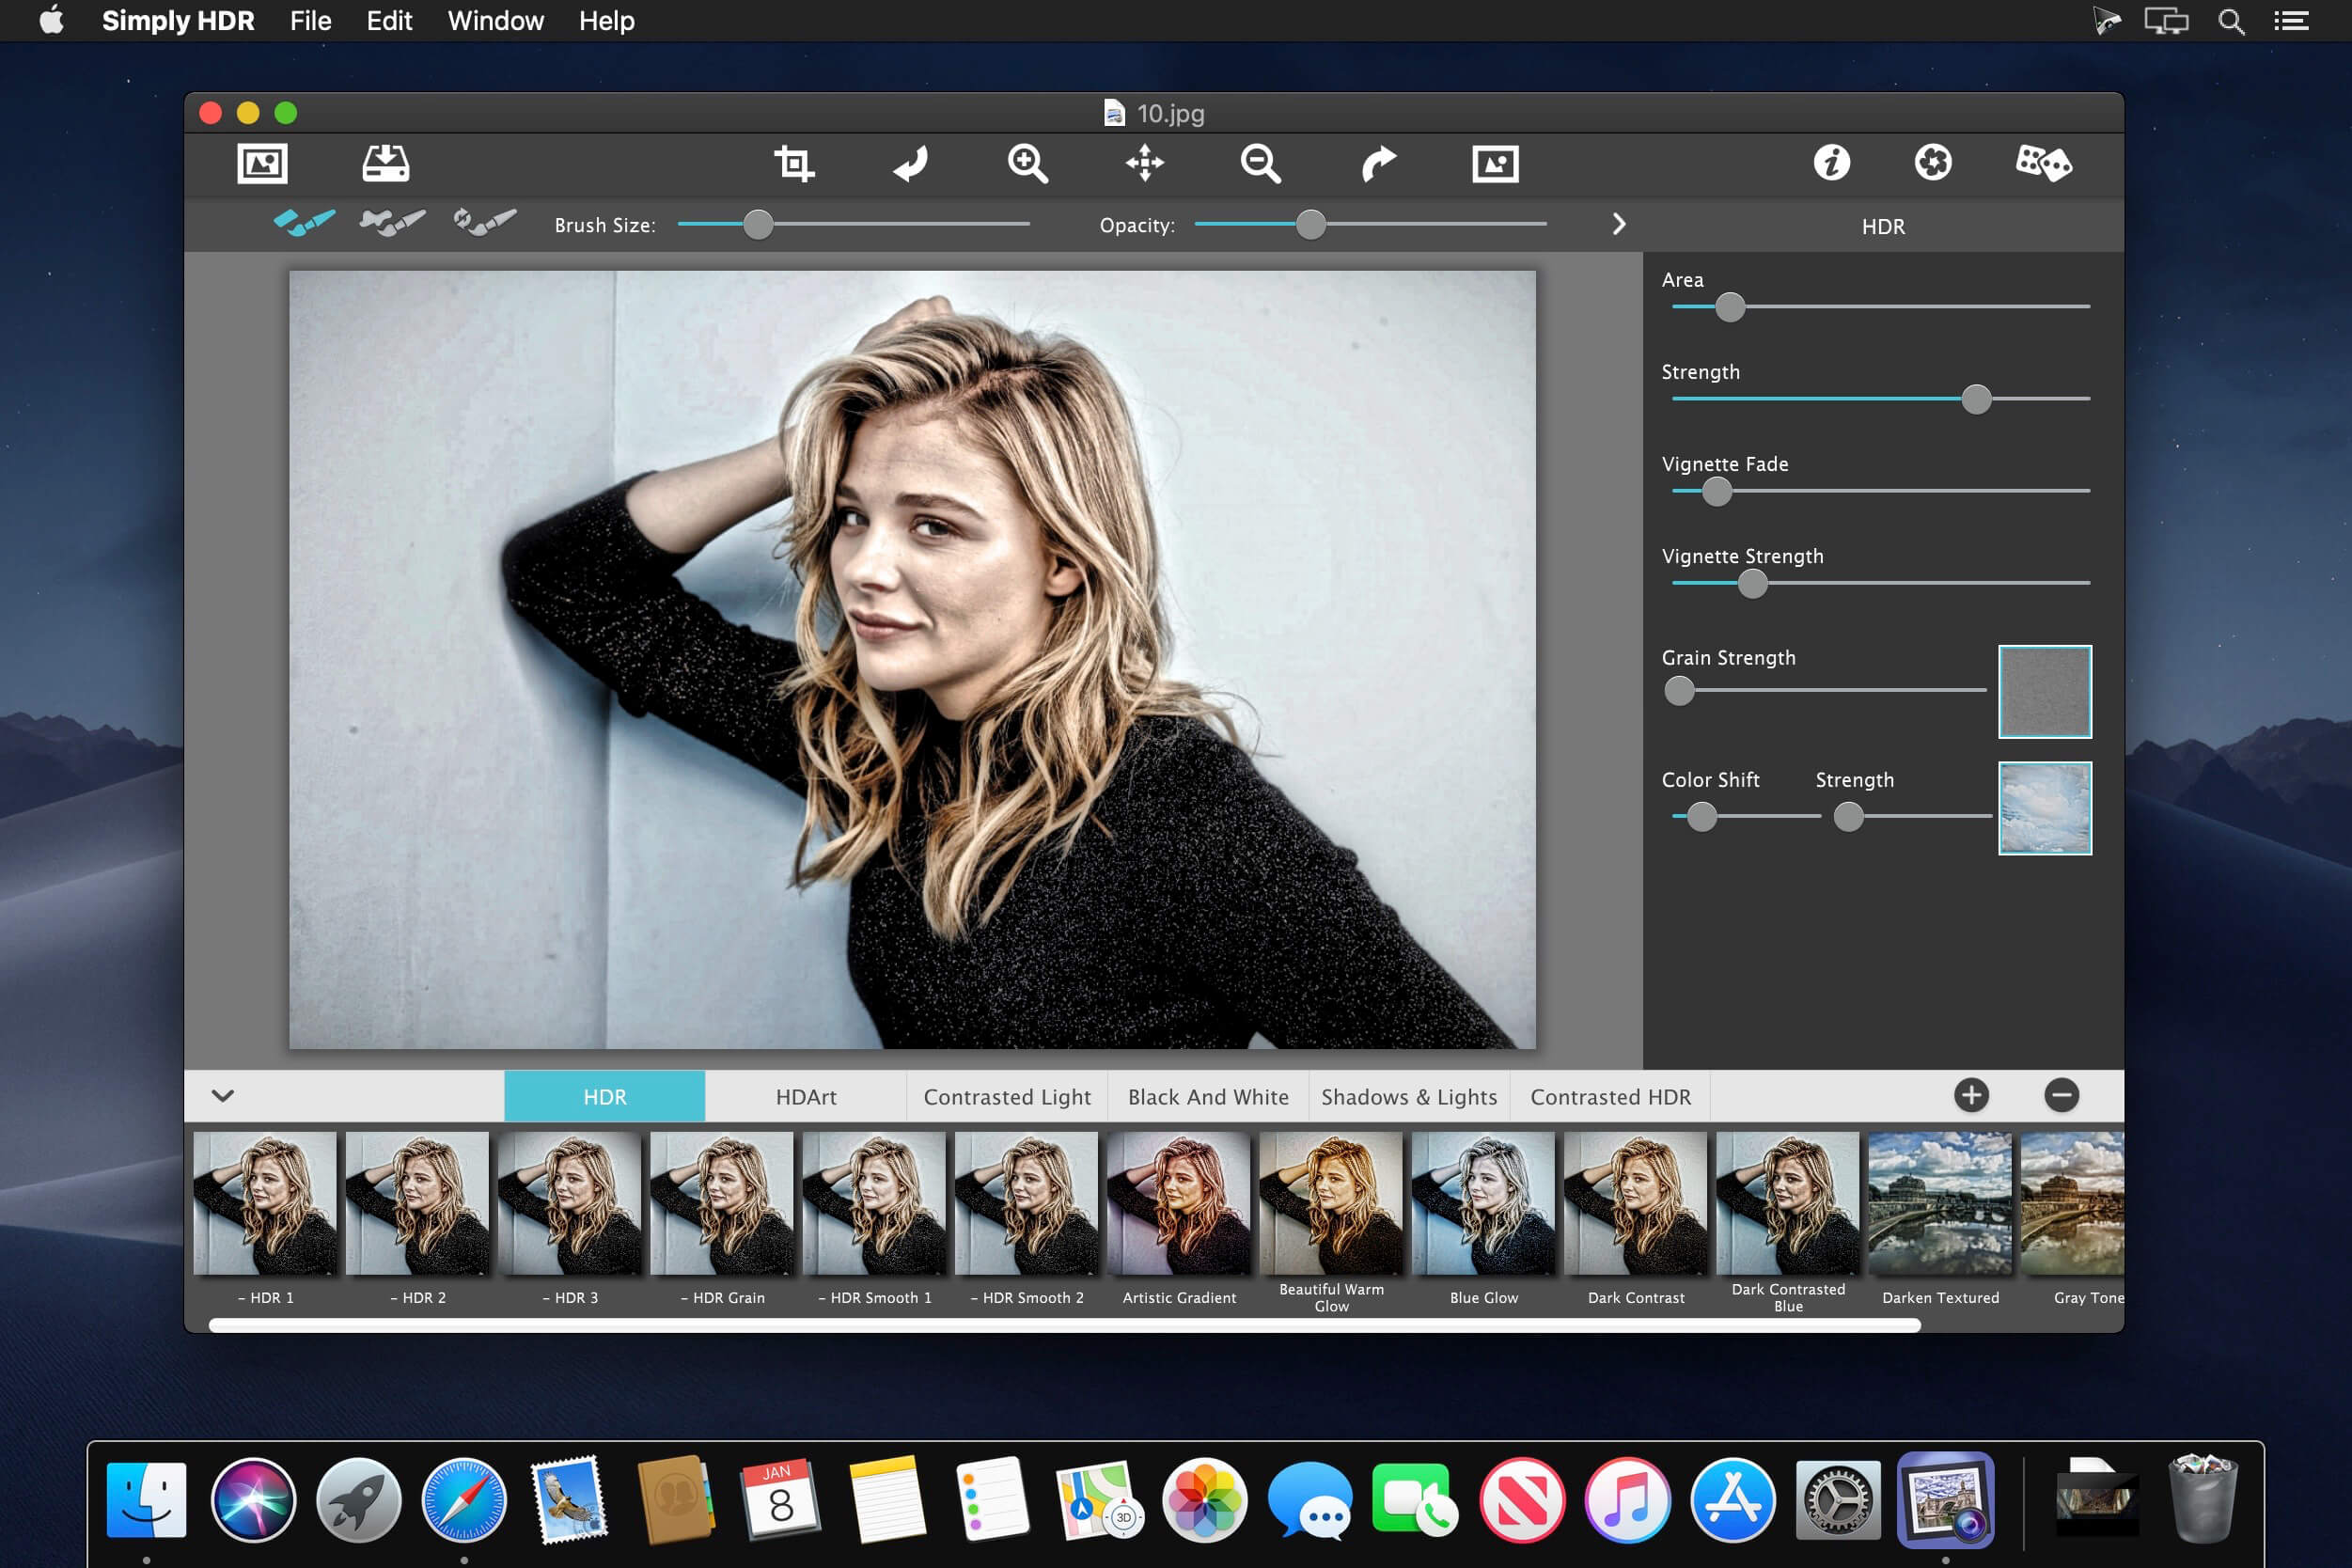
Task: Click the crop tool icon
Action: pyautogui.click(x=794, y=163)
